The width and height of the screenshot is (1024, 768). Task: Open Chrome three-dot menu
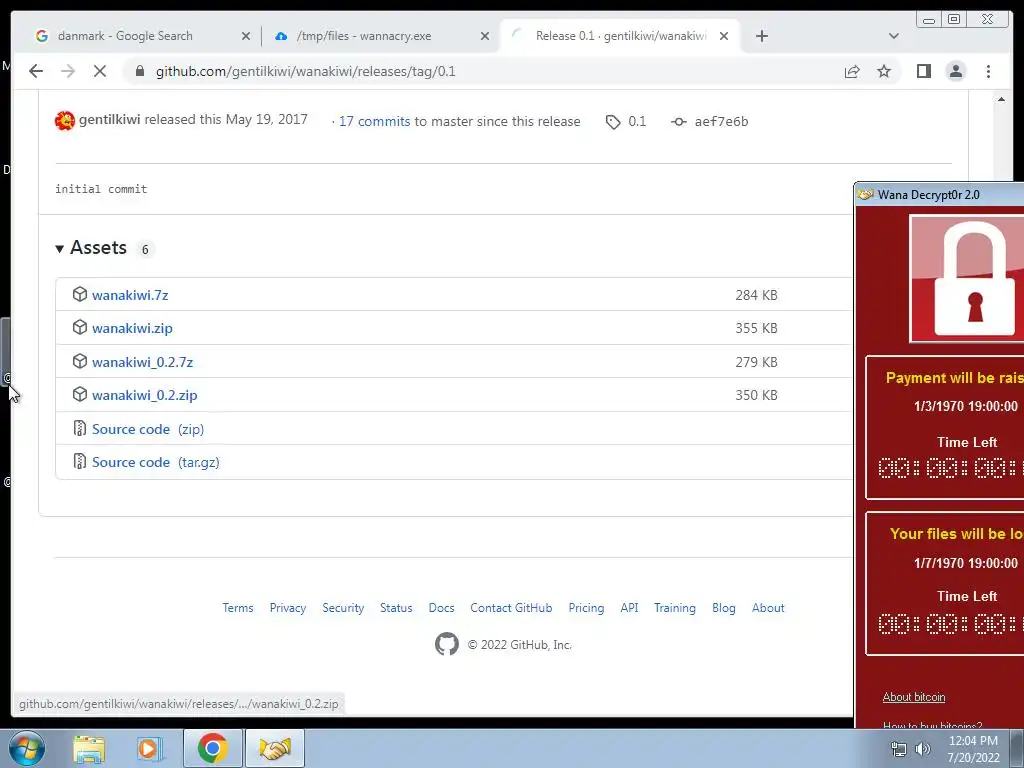coord(988,71)
